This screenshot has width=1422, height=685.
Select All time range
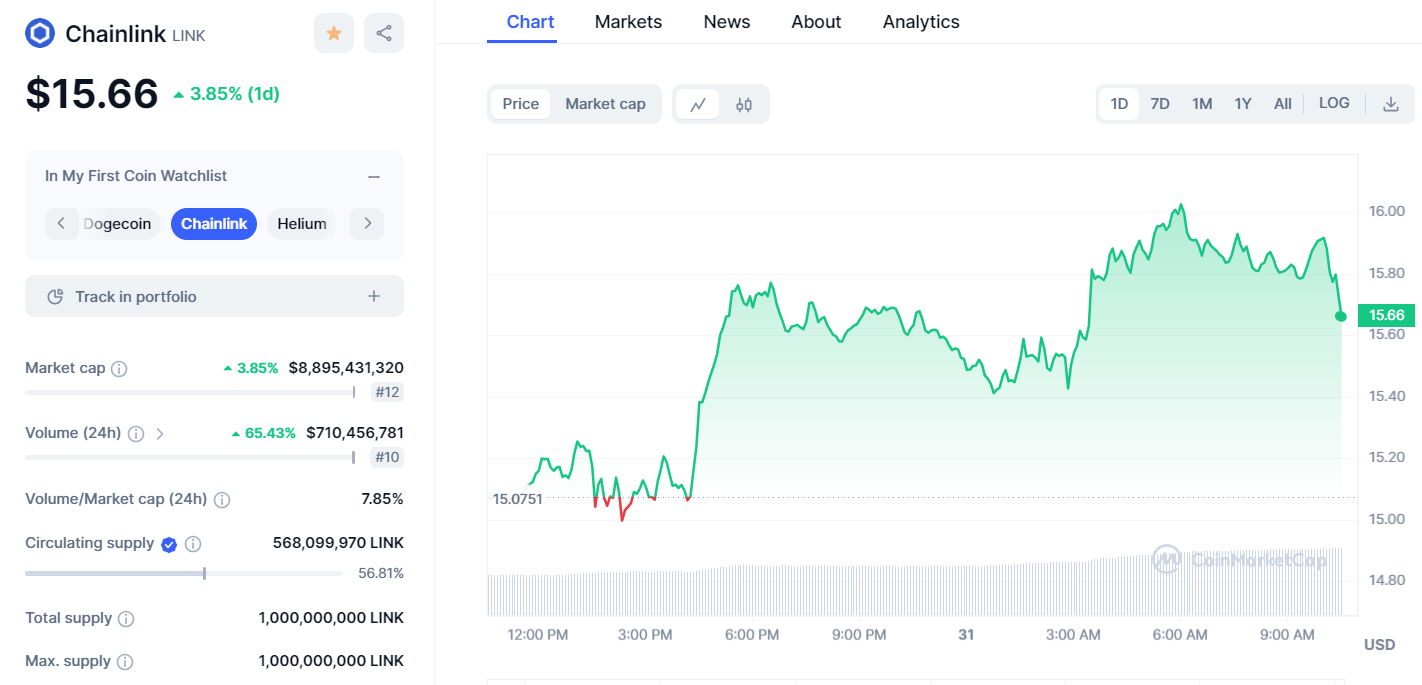point(1283,104)
